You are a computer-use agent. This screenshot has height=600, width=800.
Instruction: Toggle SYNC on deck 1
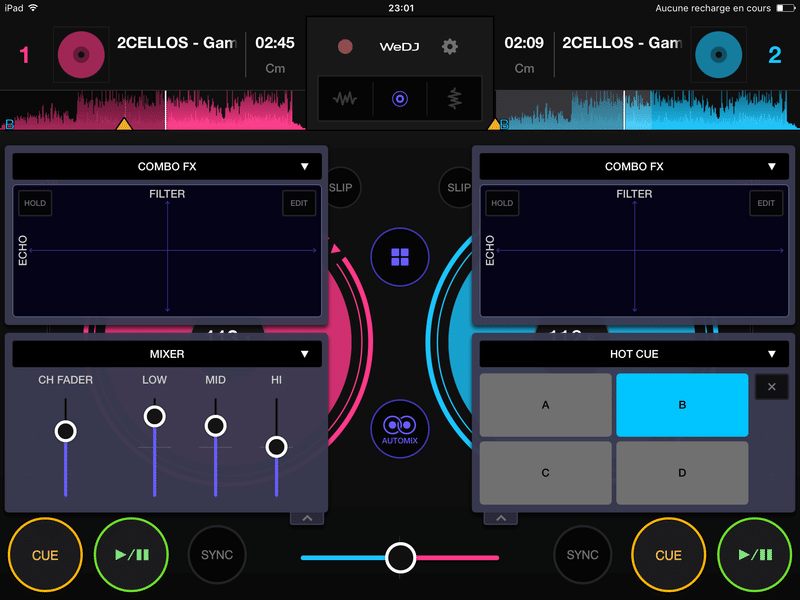[x=217, y=555]
